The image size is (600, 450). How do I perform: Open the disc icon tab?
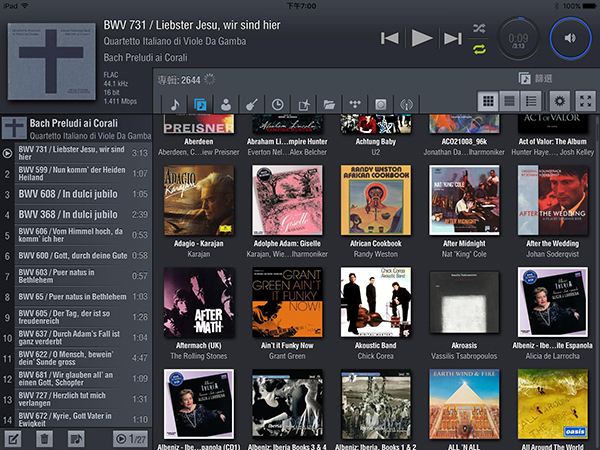click(x=381, y=104)
